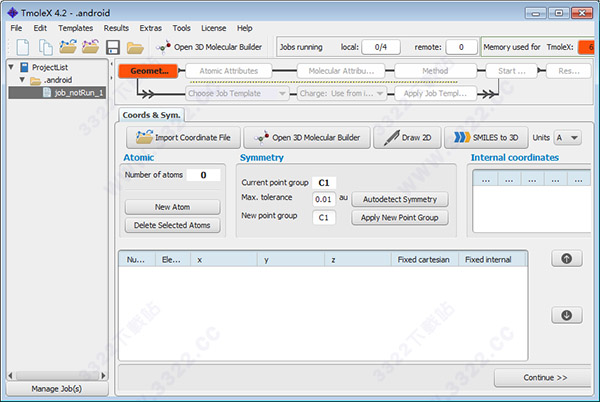This screenshot has height=402, width=600.
Task: Click the move row up arrow button
Action: (x=566, y=259)
